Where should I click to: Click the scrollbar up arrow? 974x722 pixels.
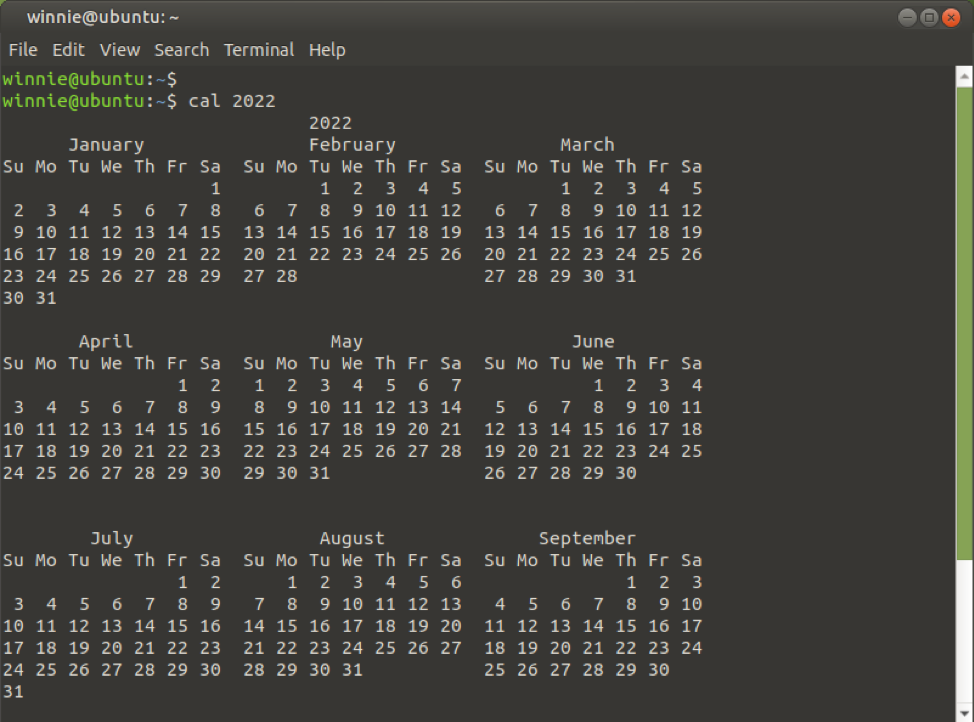pos(964,77)
